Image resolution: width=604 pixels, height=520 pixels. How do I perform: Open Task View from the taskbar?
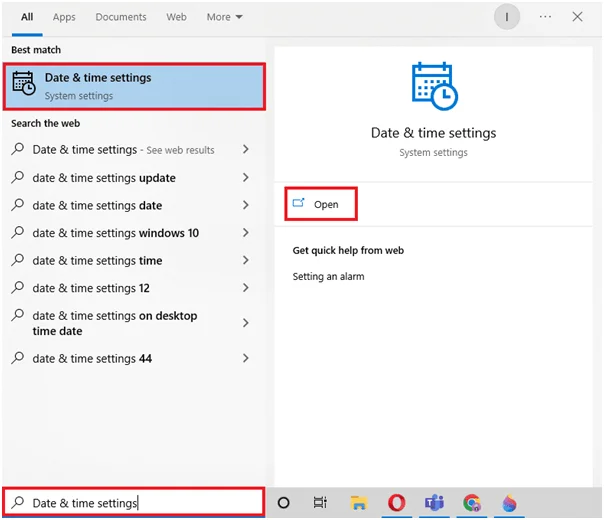pos(320,503)
